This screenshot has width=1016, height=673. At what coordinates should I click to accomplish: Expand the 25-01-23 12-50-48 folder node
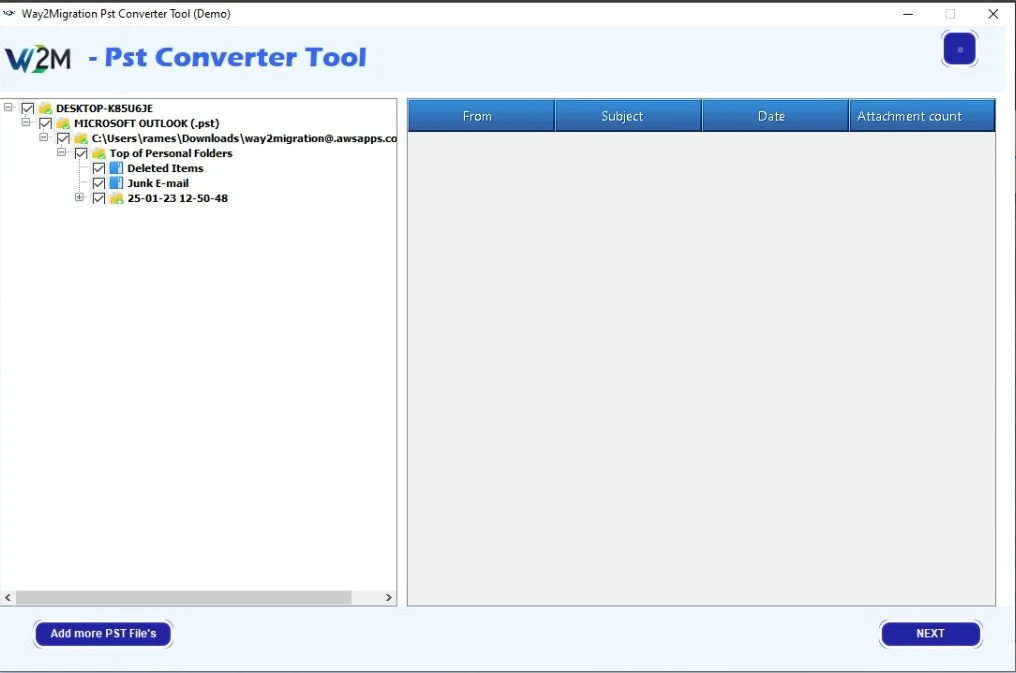(x=80, y=198)
